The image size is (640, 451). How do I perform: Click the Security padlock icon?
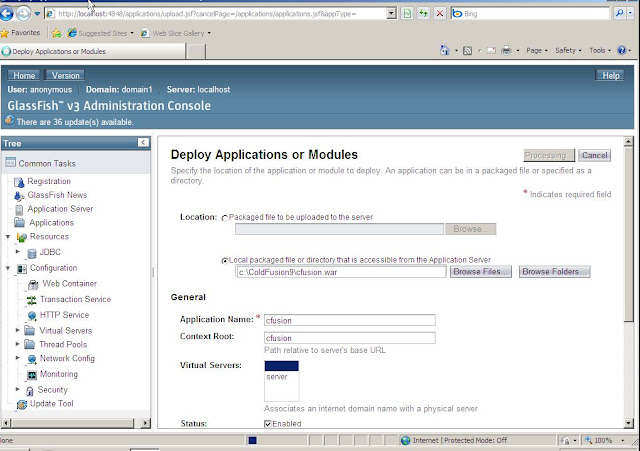pos(29,391)
